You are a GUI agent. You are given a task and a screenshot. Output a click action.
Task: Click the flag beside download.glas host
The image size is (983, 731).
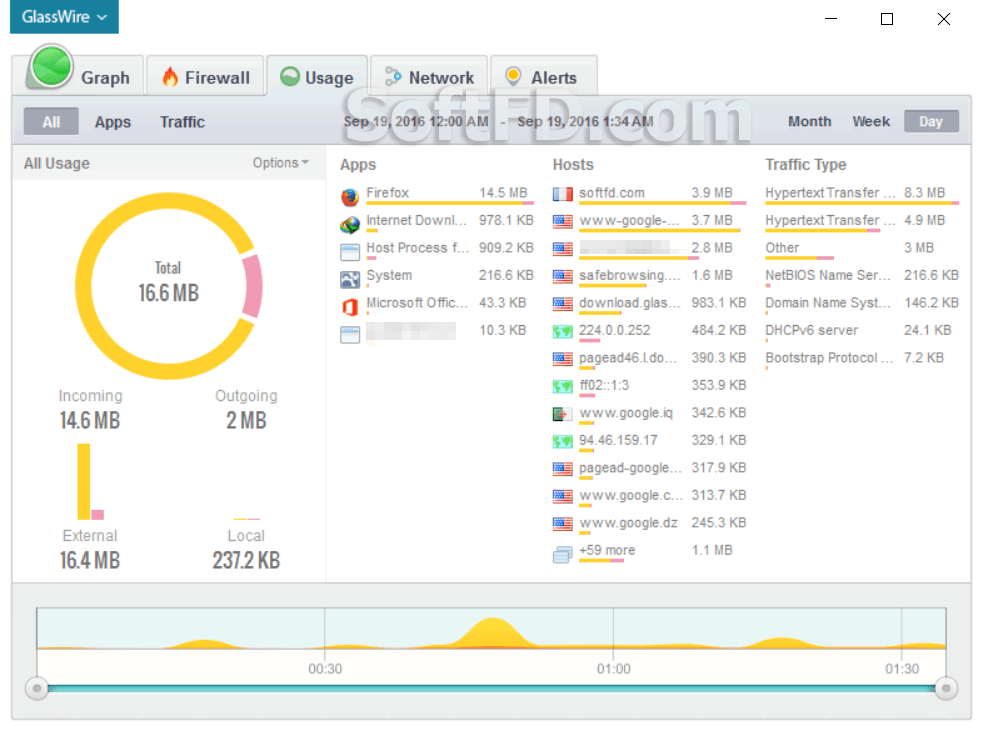click(x=562, y=303)
